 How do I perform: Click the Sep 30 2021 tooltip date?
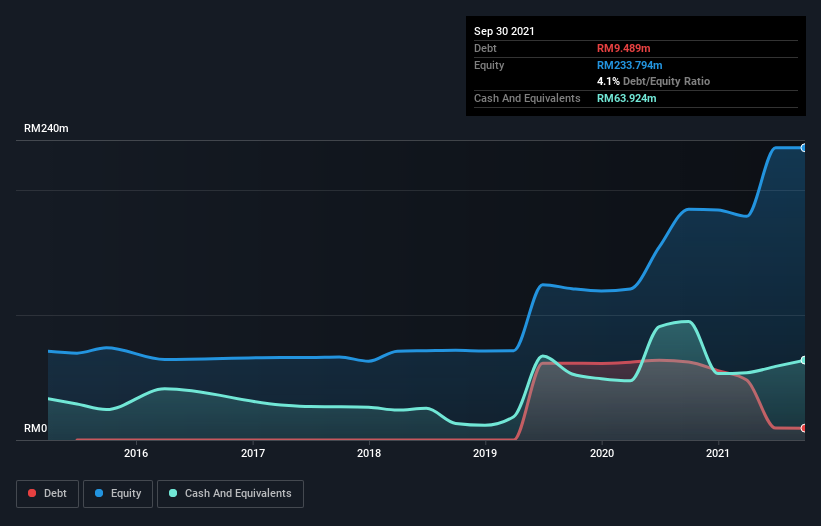tap(504, 31)
